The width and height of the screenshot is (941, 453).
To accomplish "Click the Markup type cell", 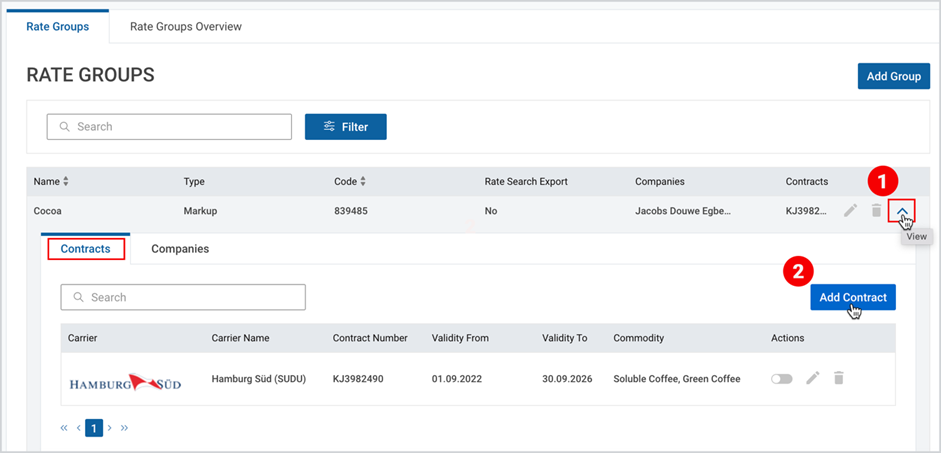I will [198, 211].
